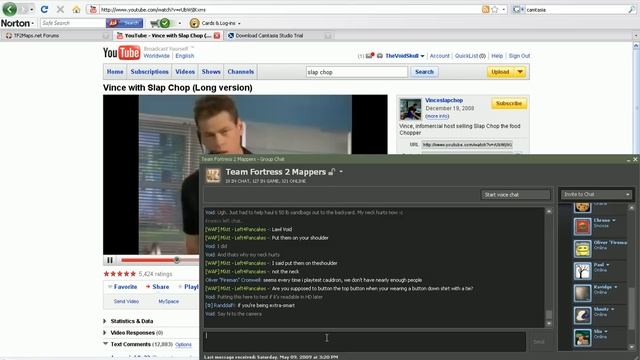
Task: Click the YouTube slap chop search field
Action: click(357, 72)
